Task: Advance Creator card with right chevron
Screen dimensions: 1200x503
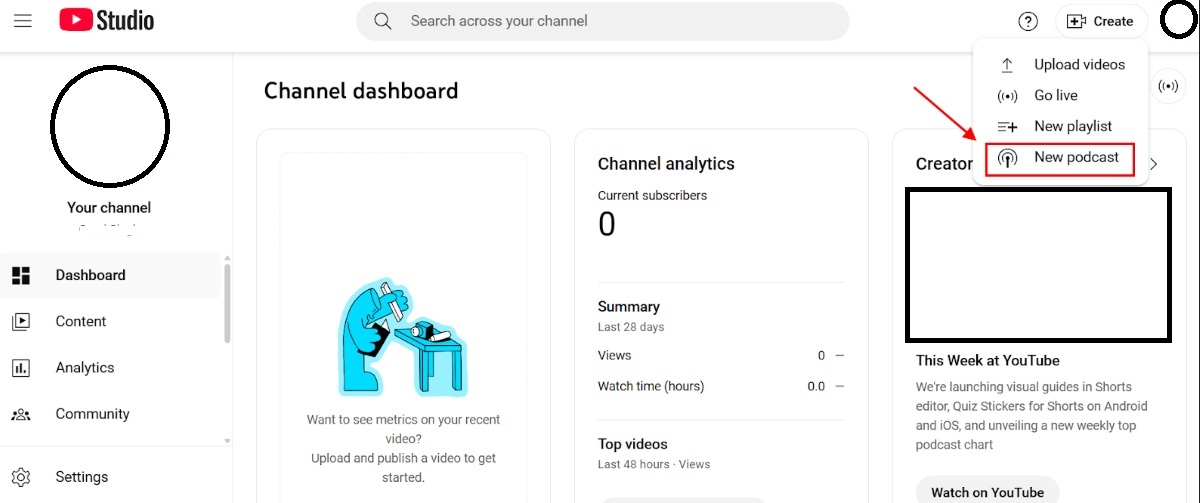Action: [x=1154, y=164]
